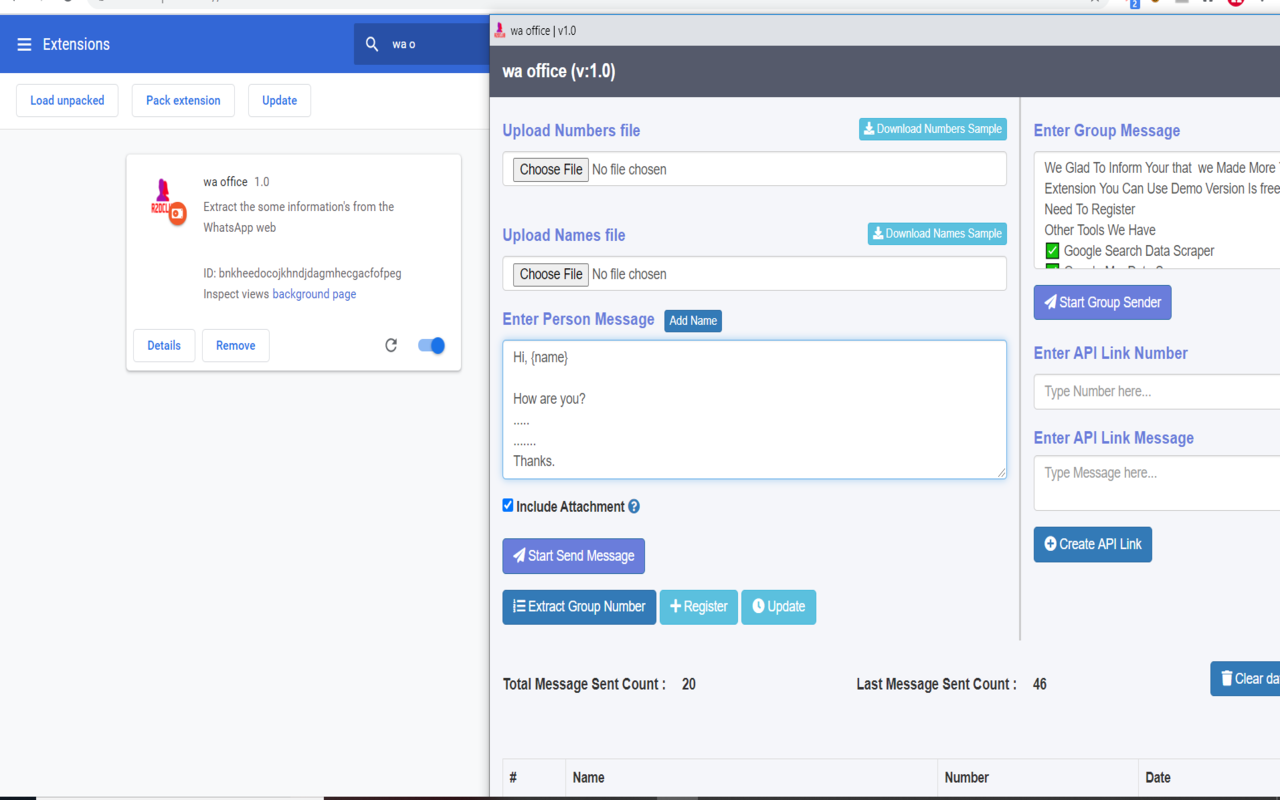Image resolution: width=1280 pixels, height=800 pixels.
Task: Click the search magnifier icon in Extensions
Action: (x=372, y=44)
